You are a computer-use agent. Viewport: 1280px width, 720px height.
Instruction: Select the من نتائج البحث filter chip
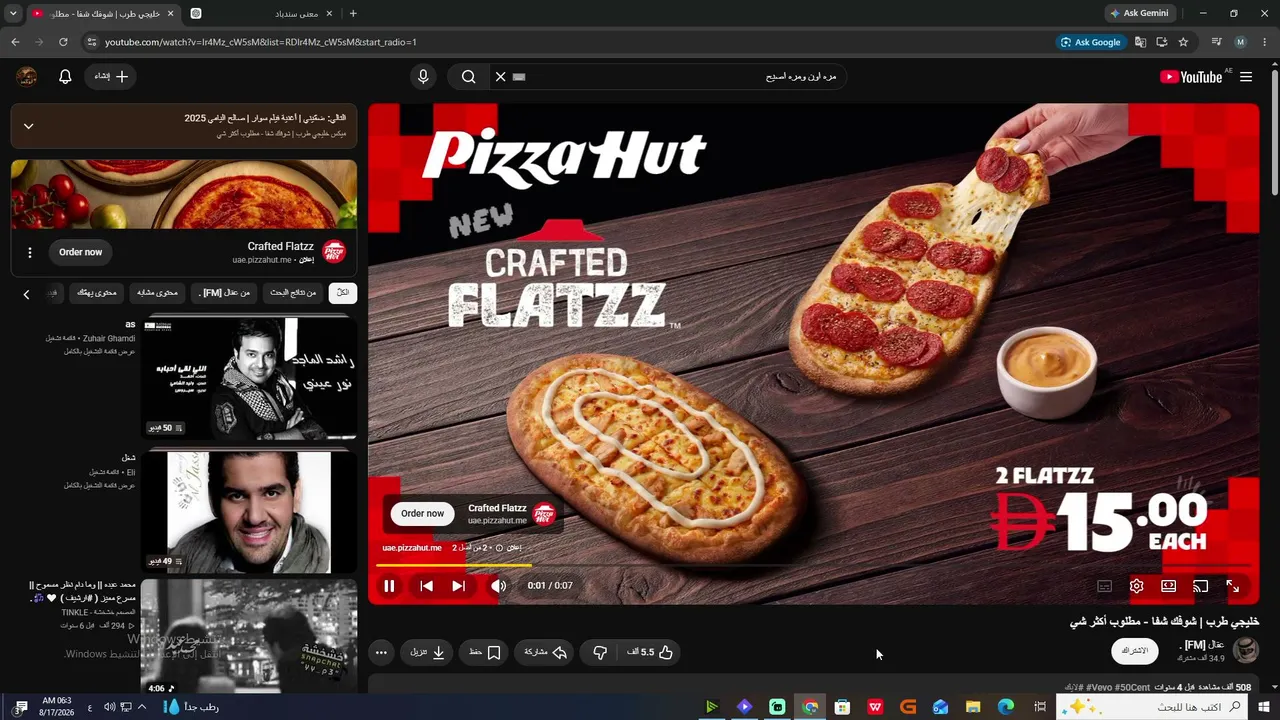[293, 293]
